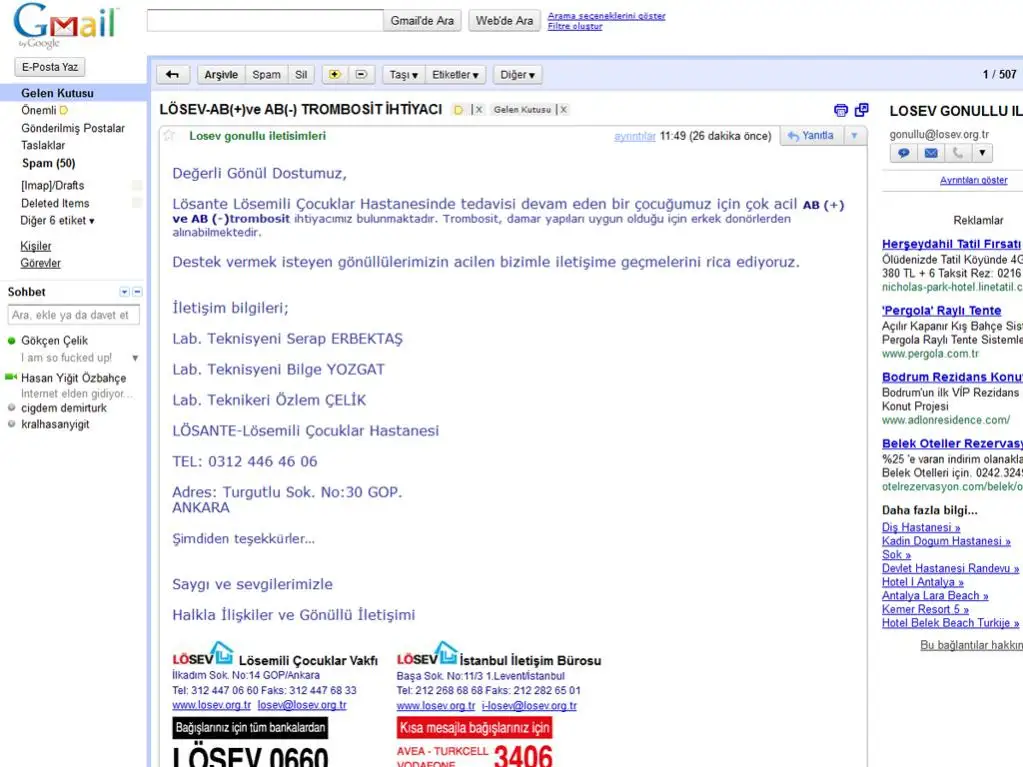The width and height of the screenshot is (1023, 767).
Task: Show message details via ayrıntılar link
Action: click(x=635, y=136)
